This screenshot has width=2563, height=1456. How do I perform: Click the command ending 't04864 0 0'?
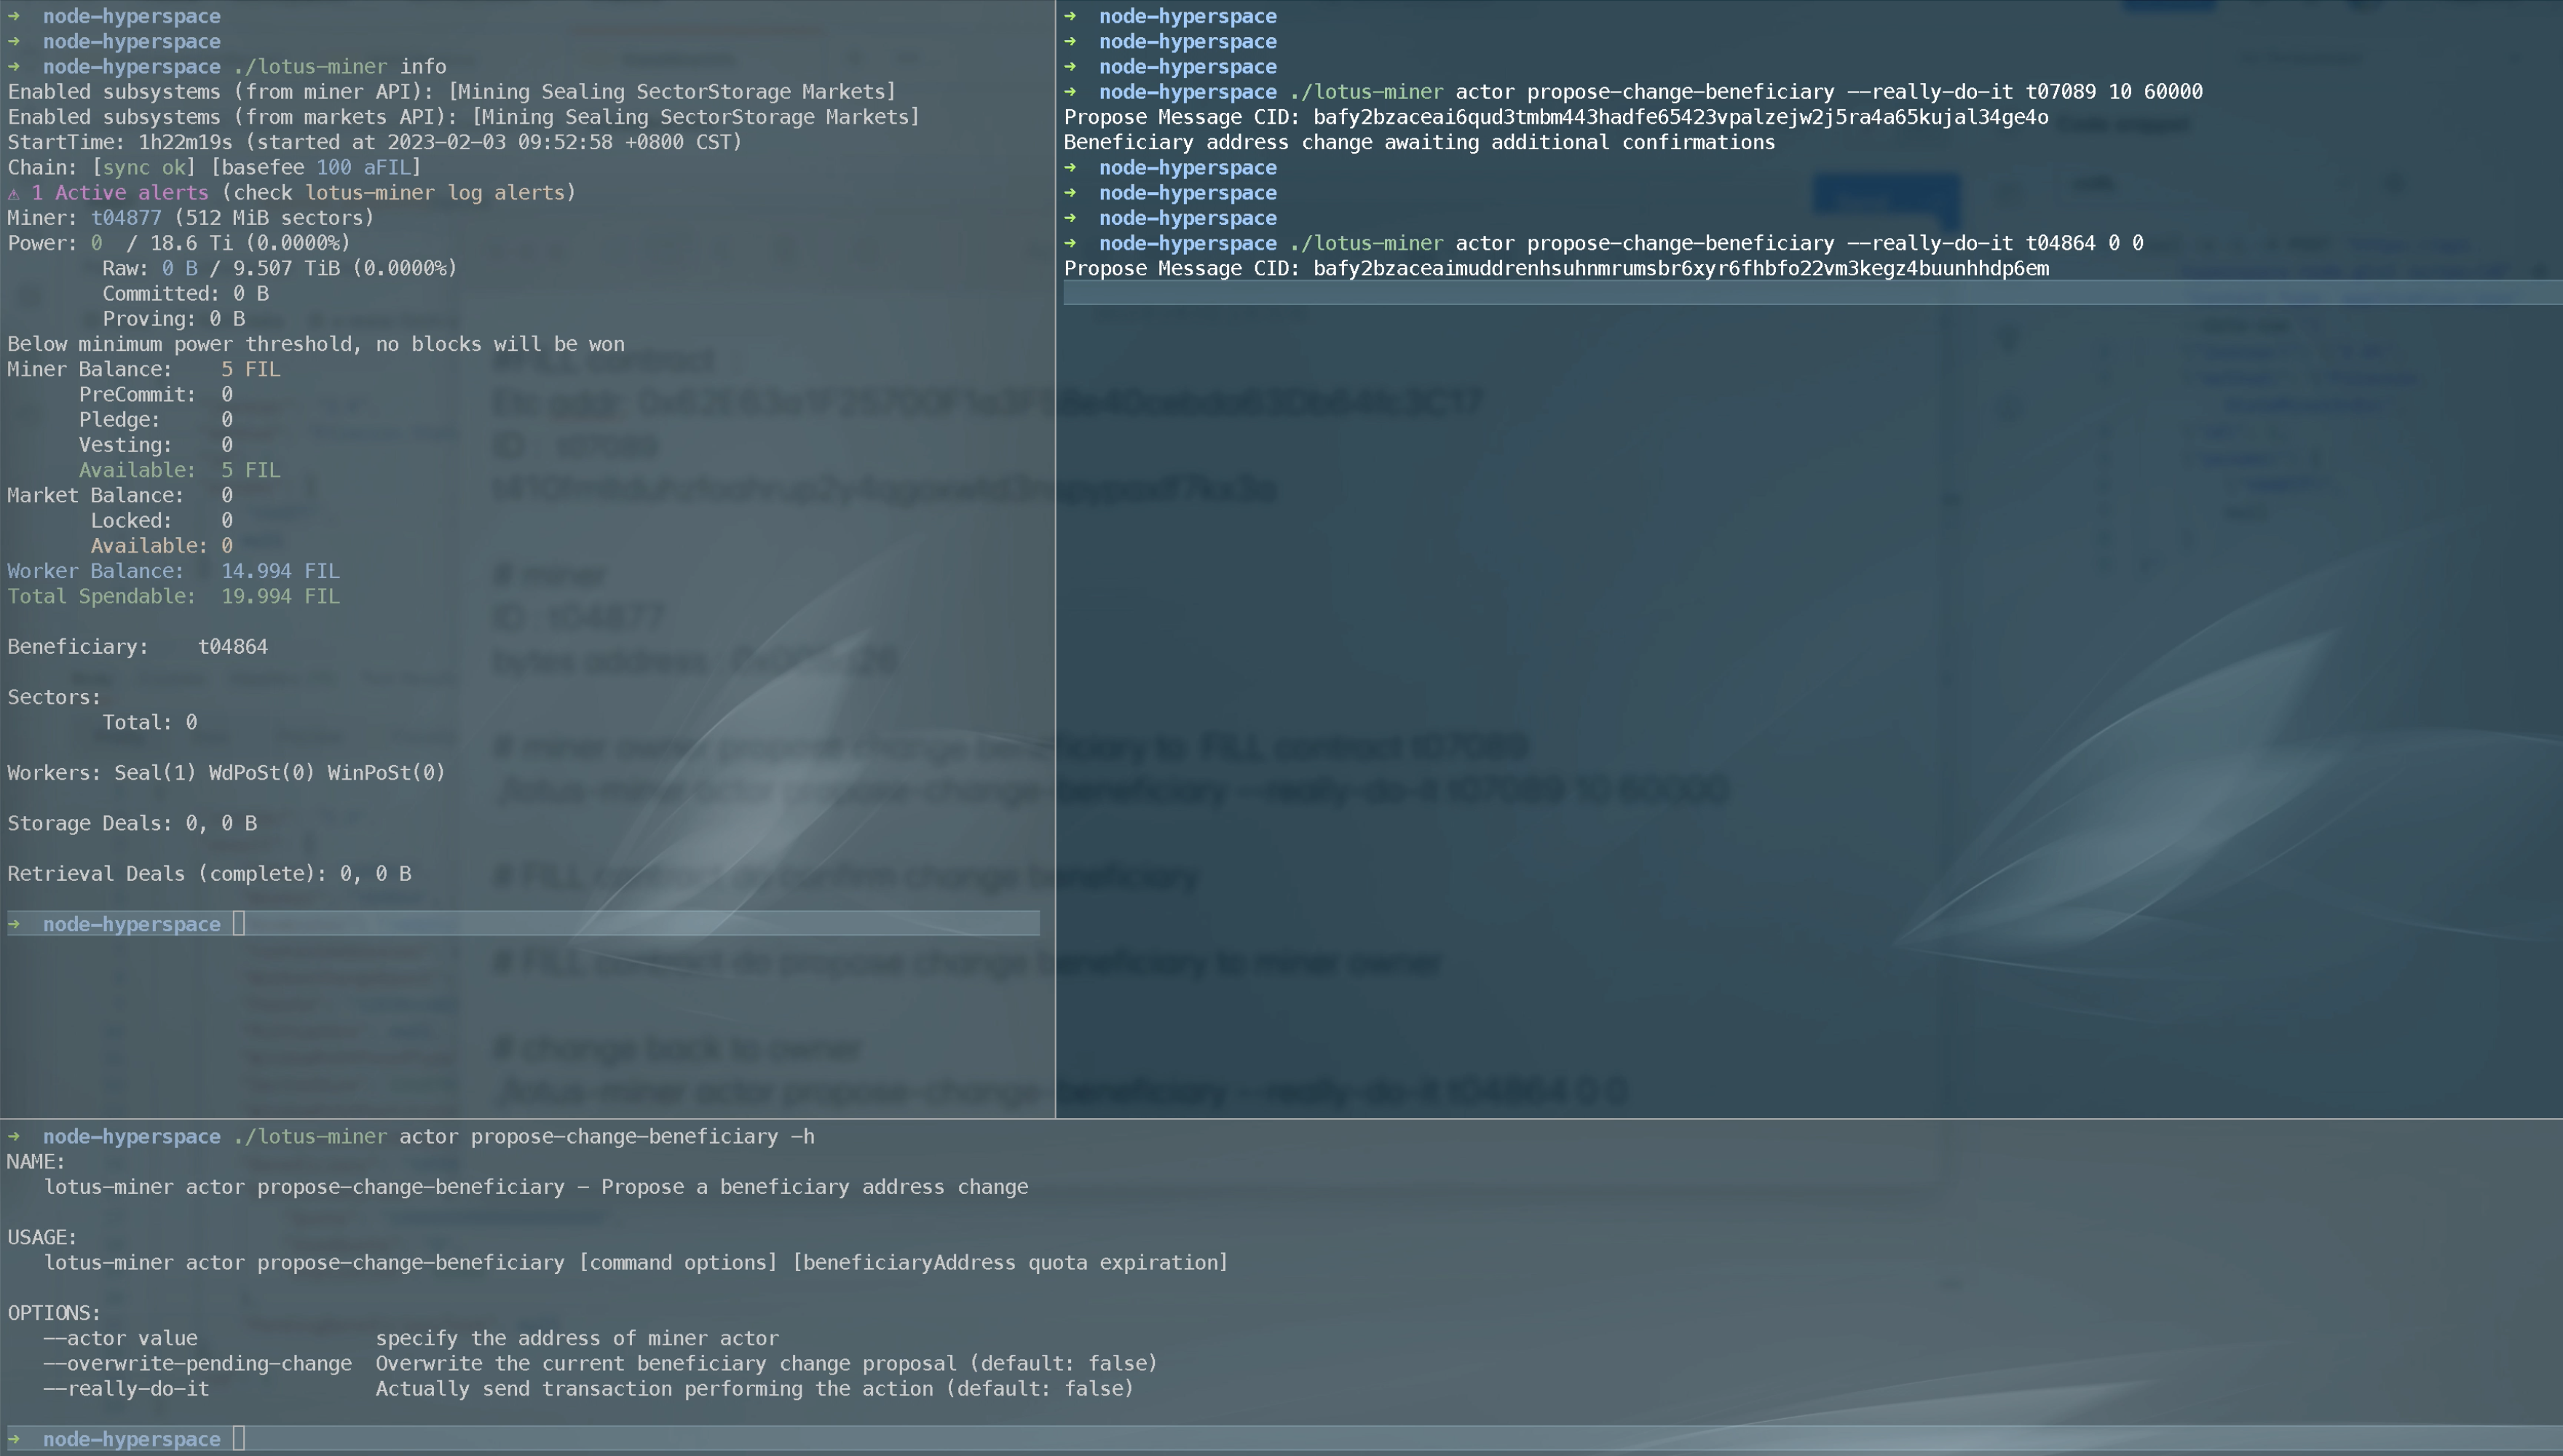pyautogui.click(x=1604, y=243)
